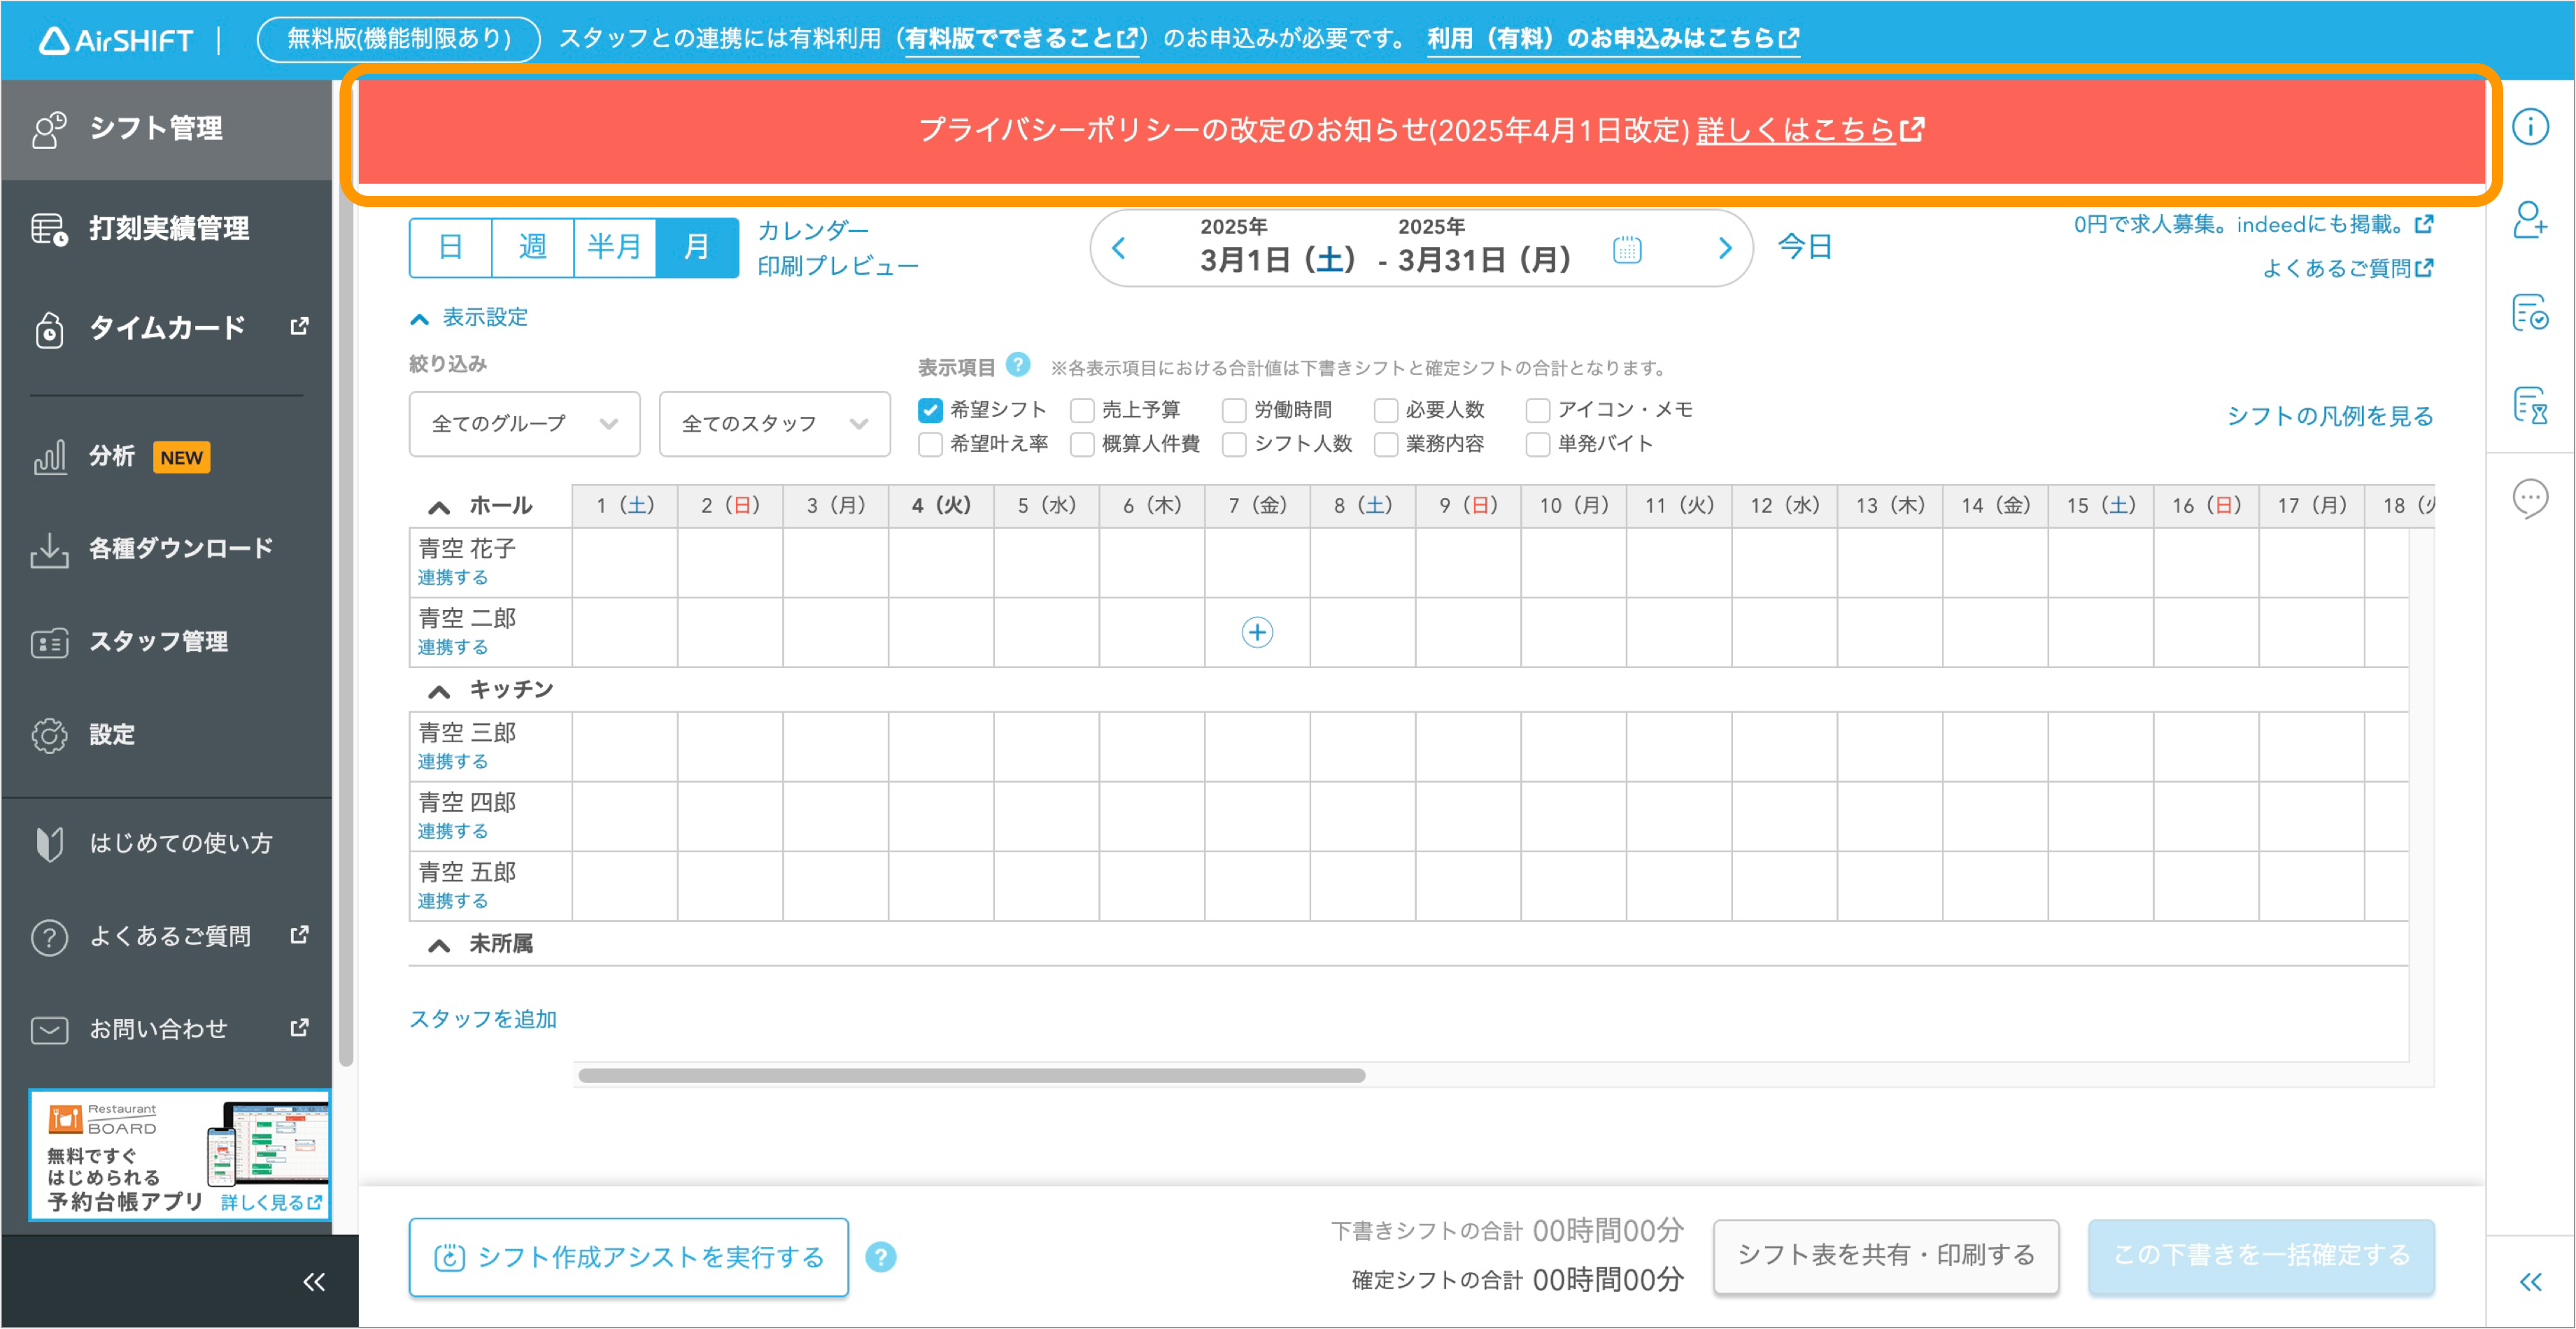Enable the 売上予算 checkbox

[1081, 409]
